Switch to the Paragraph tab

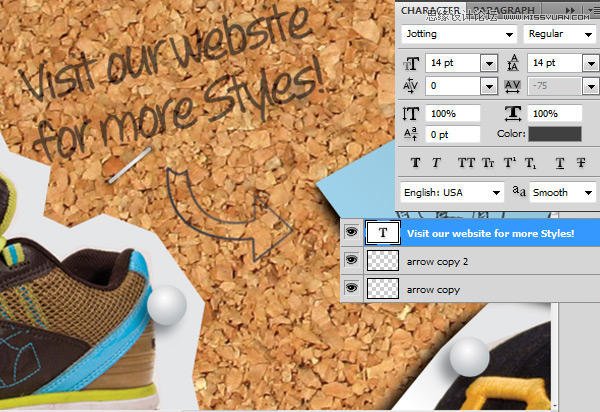coord(504,11)
